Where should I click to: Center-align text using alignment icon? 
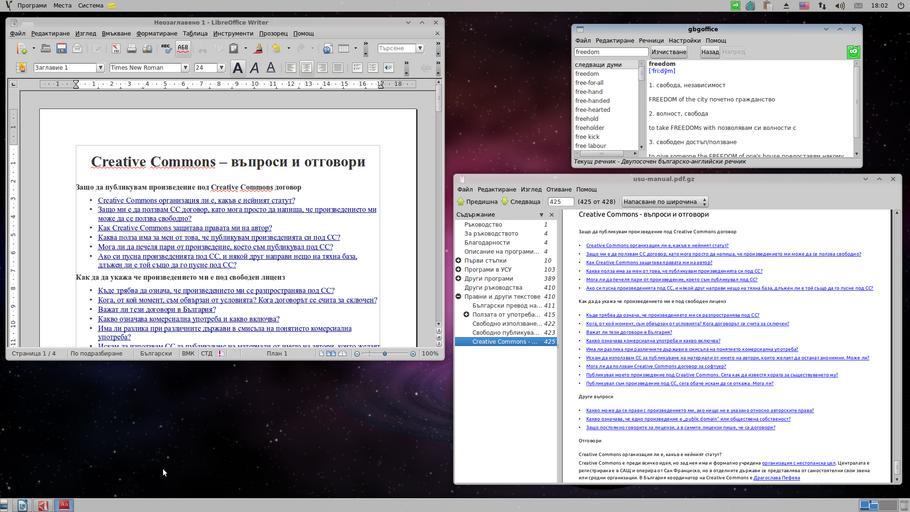[306, 68]
